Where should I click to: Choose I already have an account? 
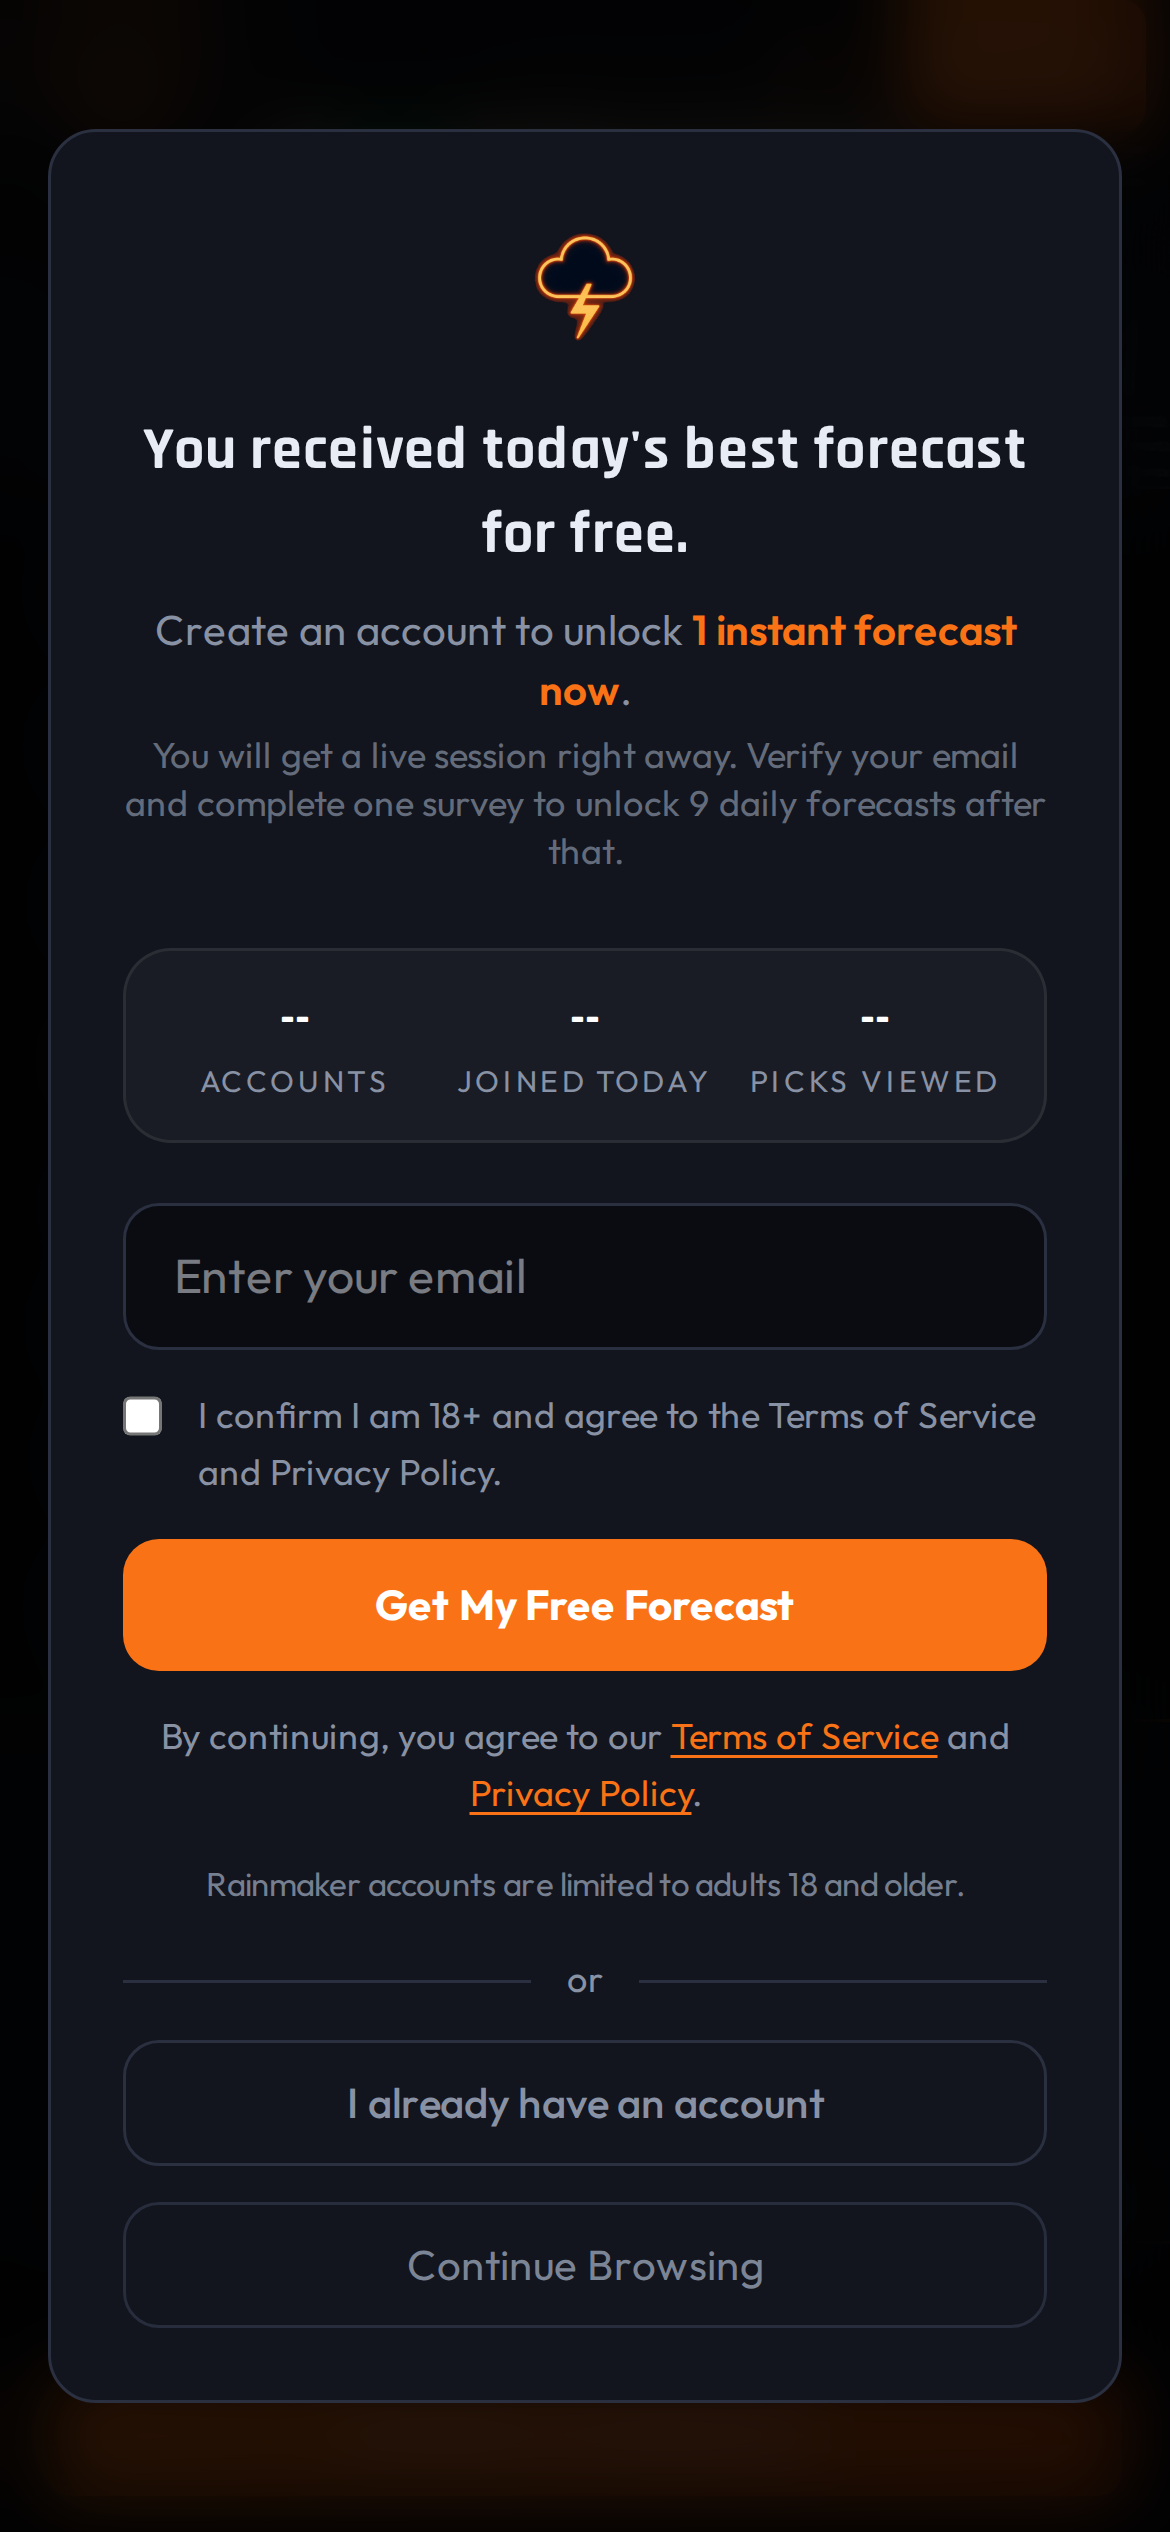585,2104
